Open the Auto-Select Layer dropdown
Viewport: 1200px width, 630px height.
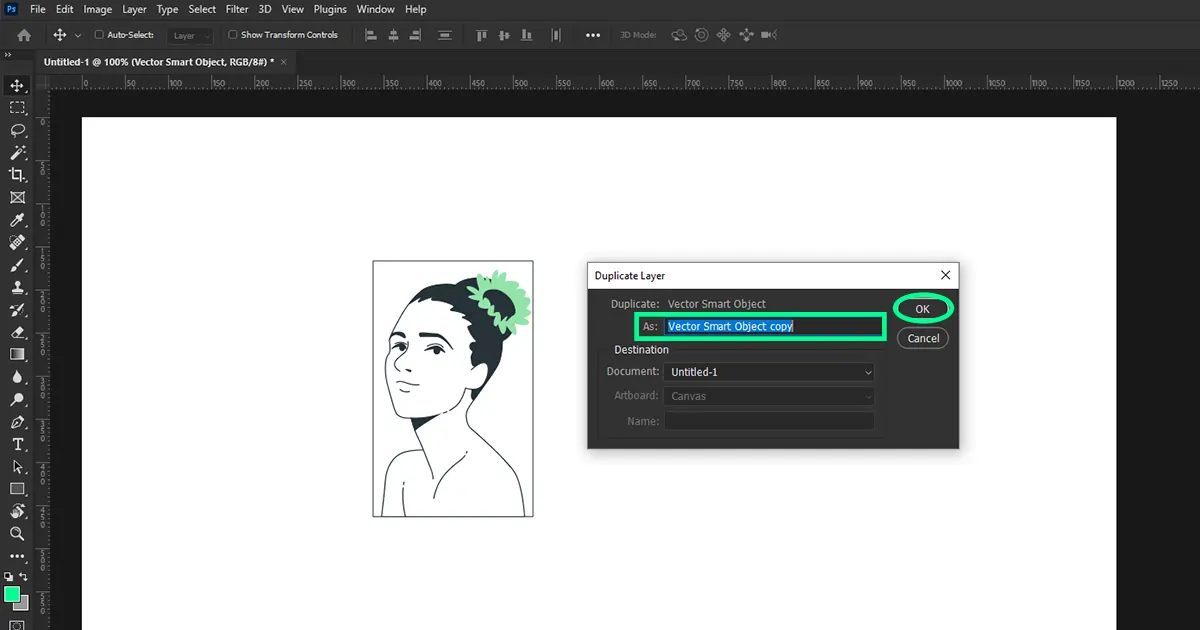pyautogui.click(x=190, y=34)
